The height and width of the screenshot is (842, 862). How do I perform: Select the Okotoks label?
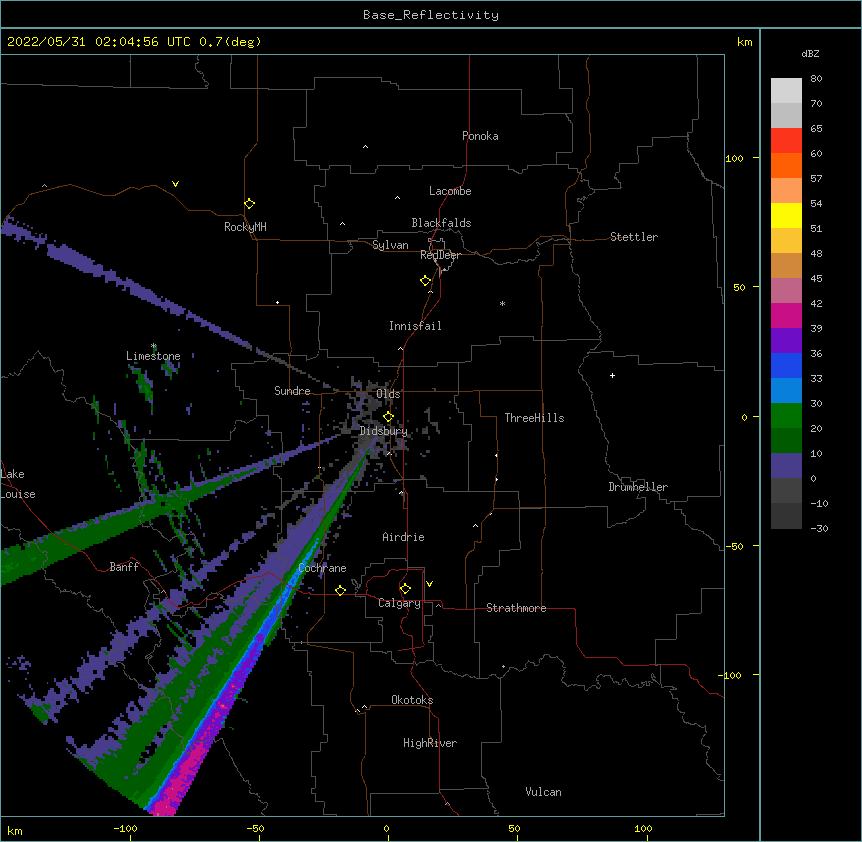pyautogui.click(x=412, y=700)
